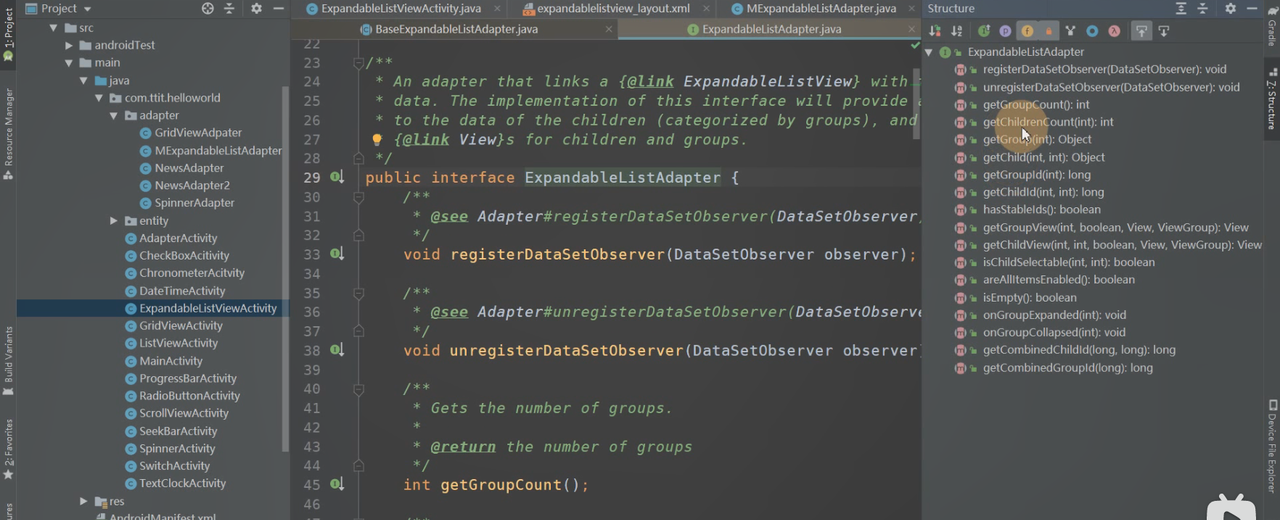Expand the androidTest folder
The width and height of the screenshot is (1280, 520).
[69, 46]
